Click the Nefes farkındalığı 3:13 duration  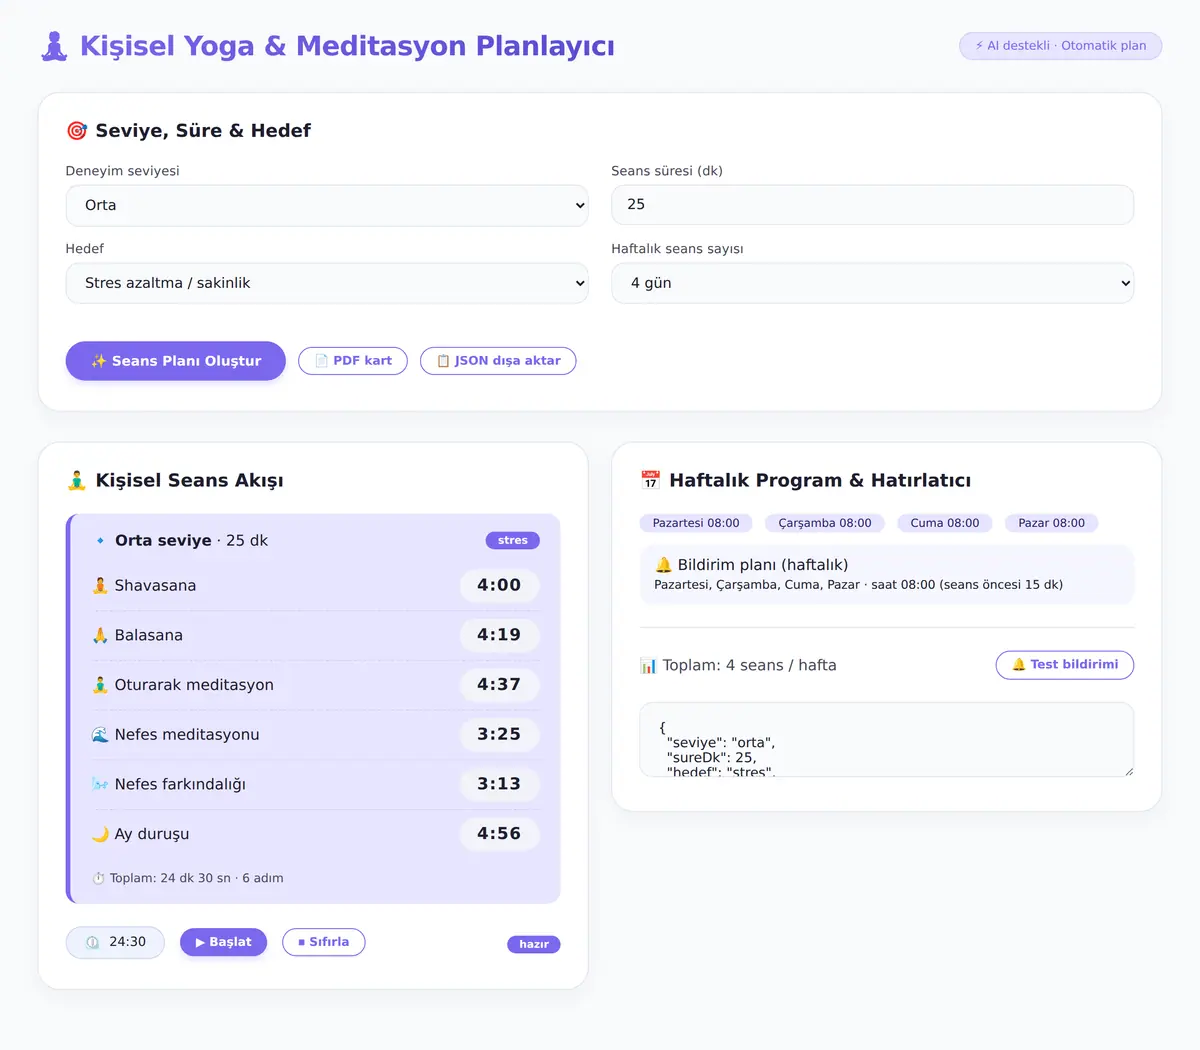pyautogui.click(x=499, y=784)
